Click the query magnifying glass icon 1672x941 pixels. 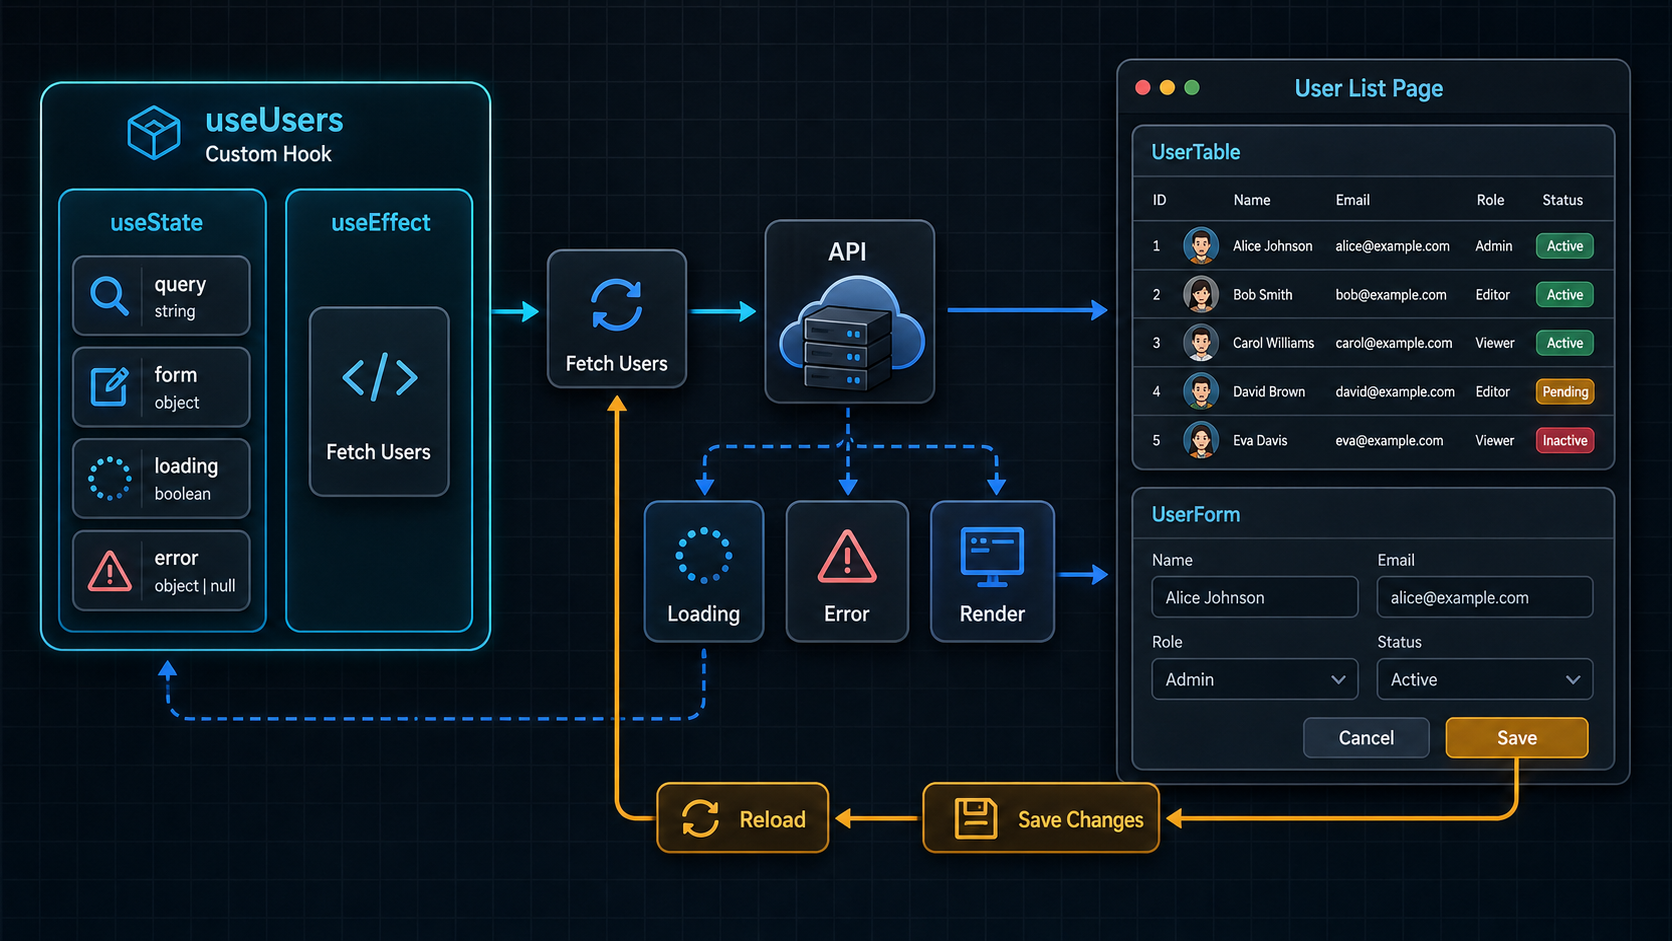click(x=109, y=296)
